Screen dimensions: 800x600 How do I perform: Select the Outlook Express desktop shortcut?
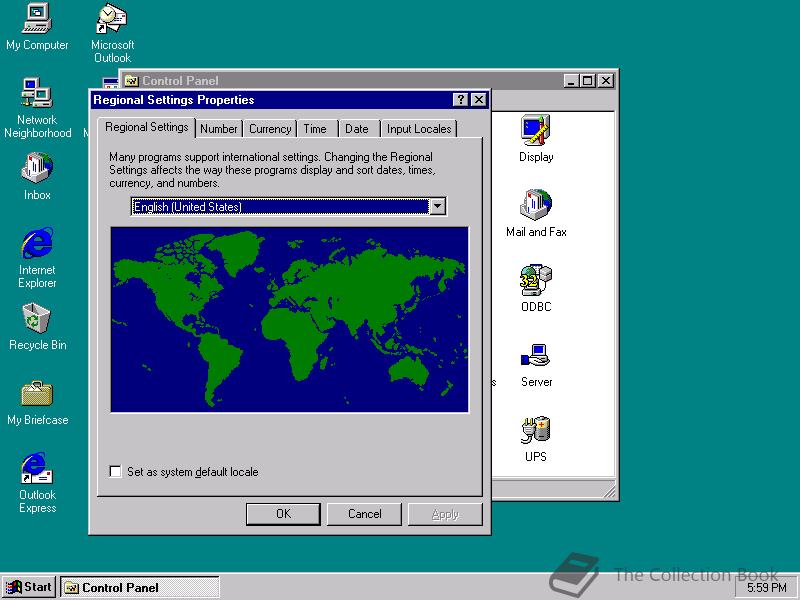pyautogui.click(x=37, y=482)
